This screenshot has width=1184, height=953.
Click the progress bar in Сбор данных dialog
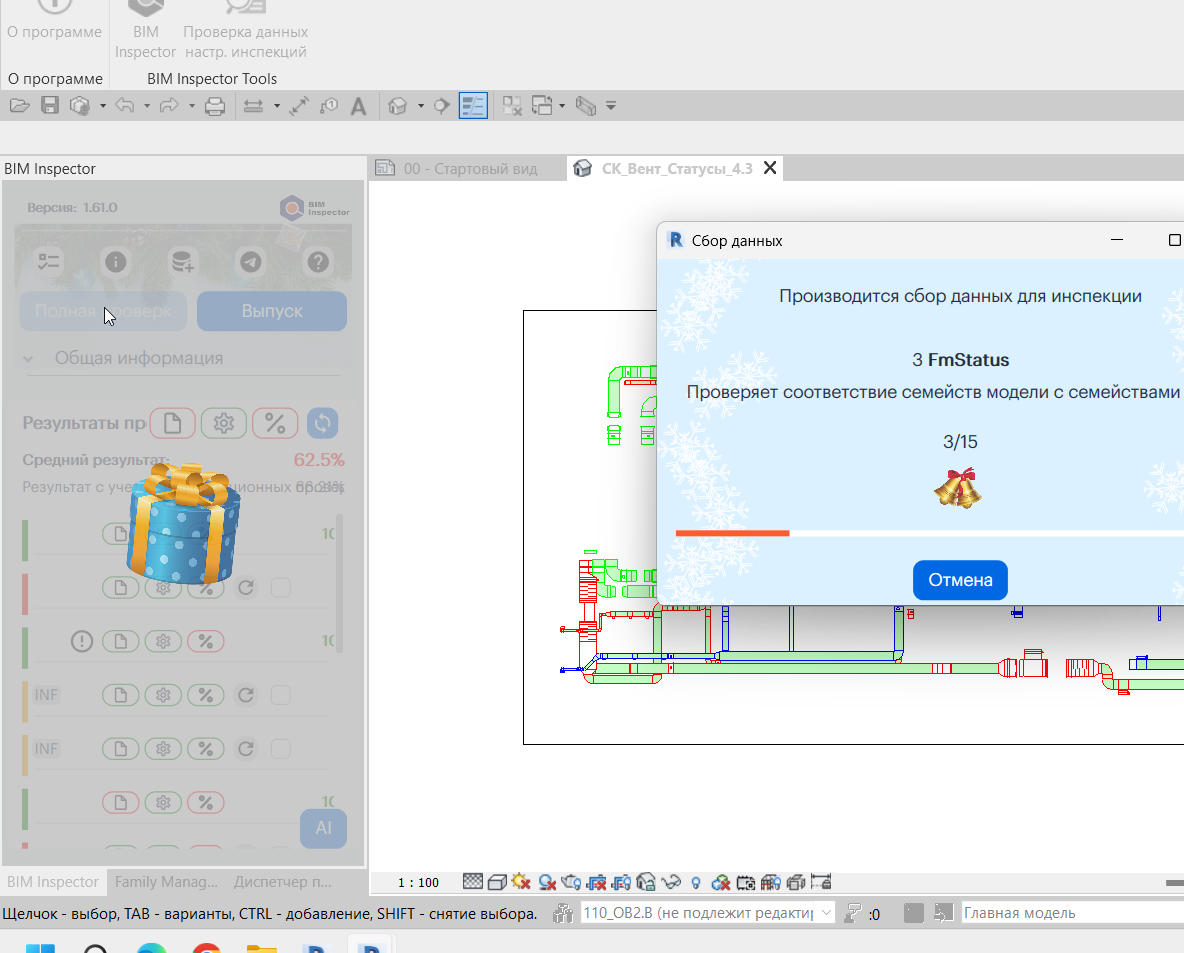tap(930, 533)
